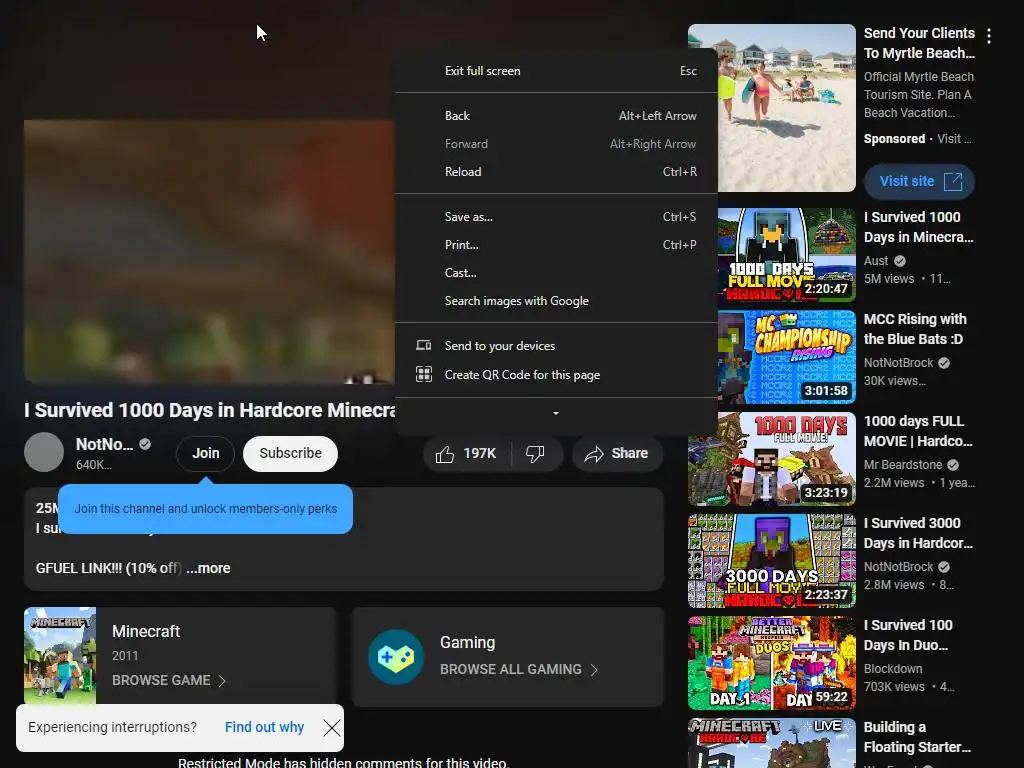Click the external link icon on Visit site

pos(953,182)
